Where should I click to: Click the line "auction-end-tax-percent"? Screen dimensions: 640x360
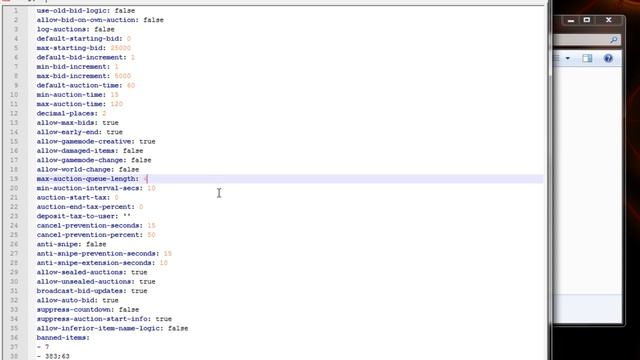90,207
